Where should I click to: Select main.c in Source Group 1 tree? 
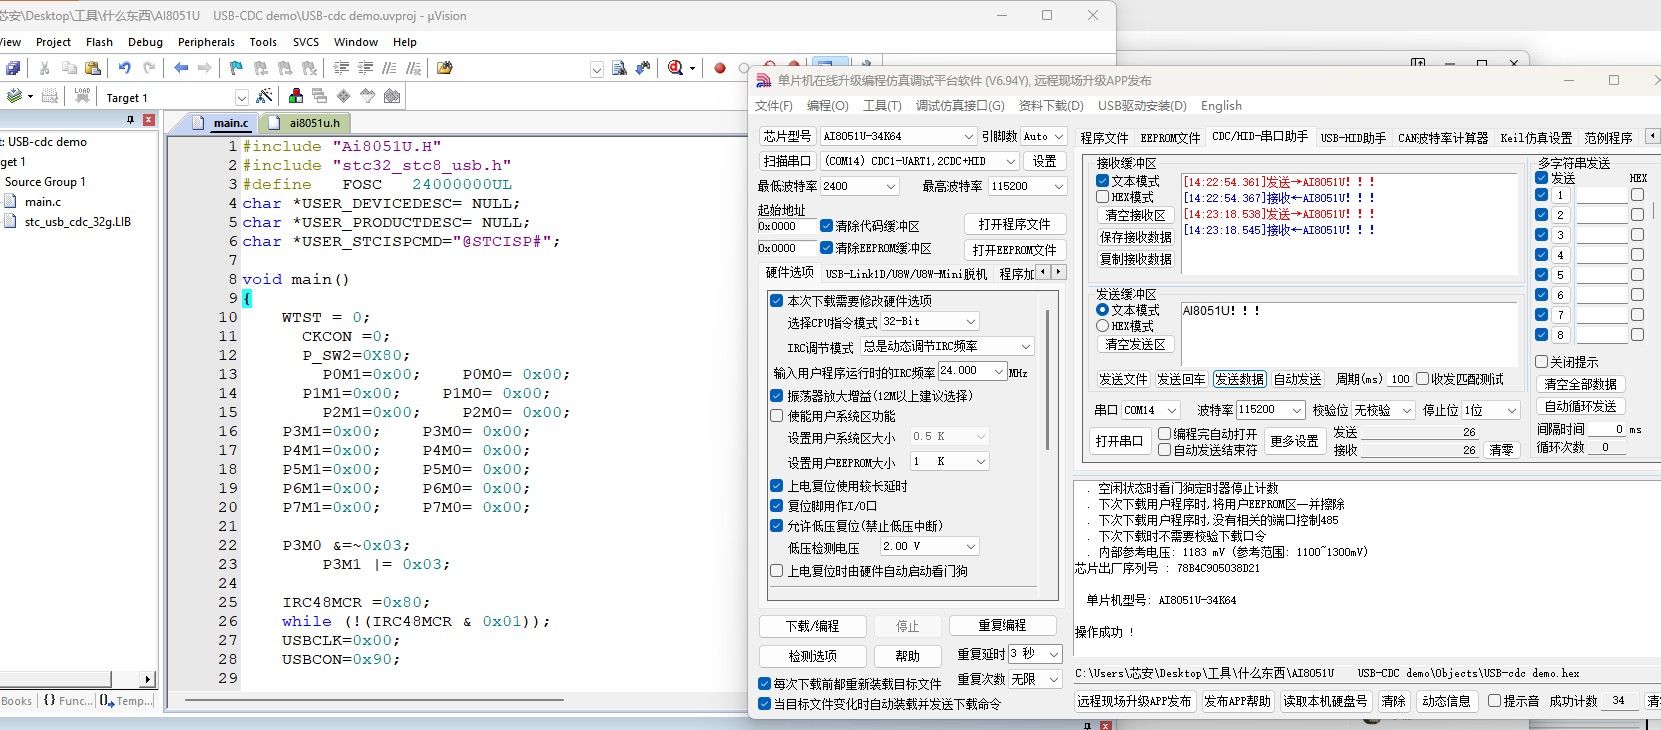(43, 202)
